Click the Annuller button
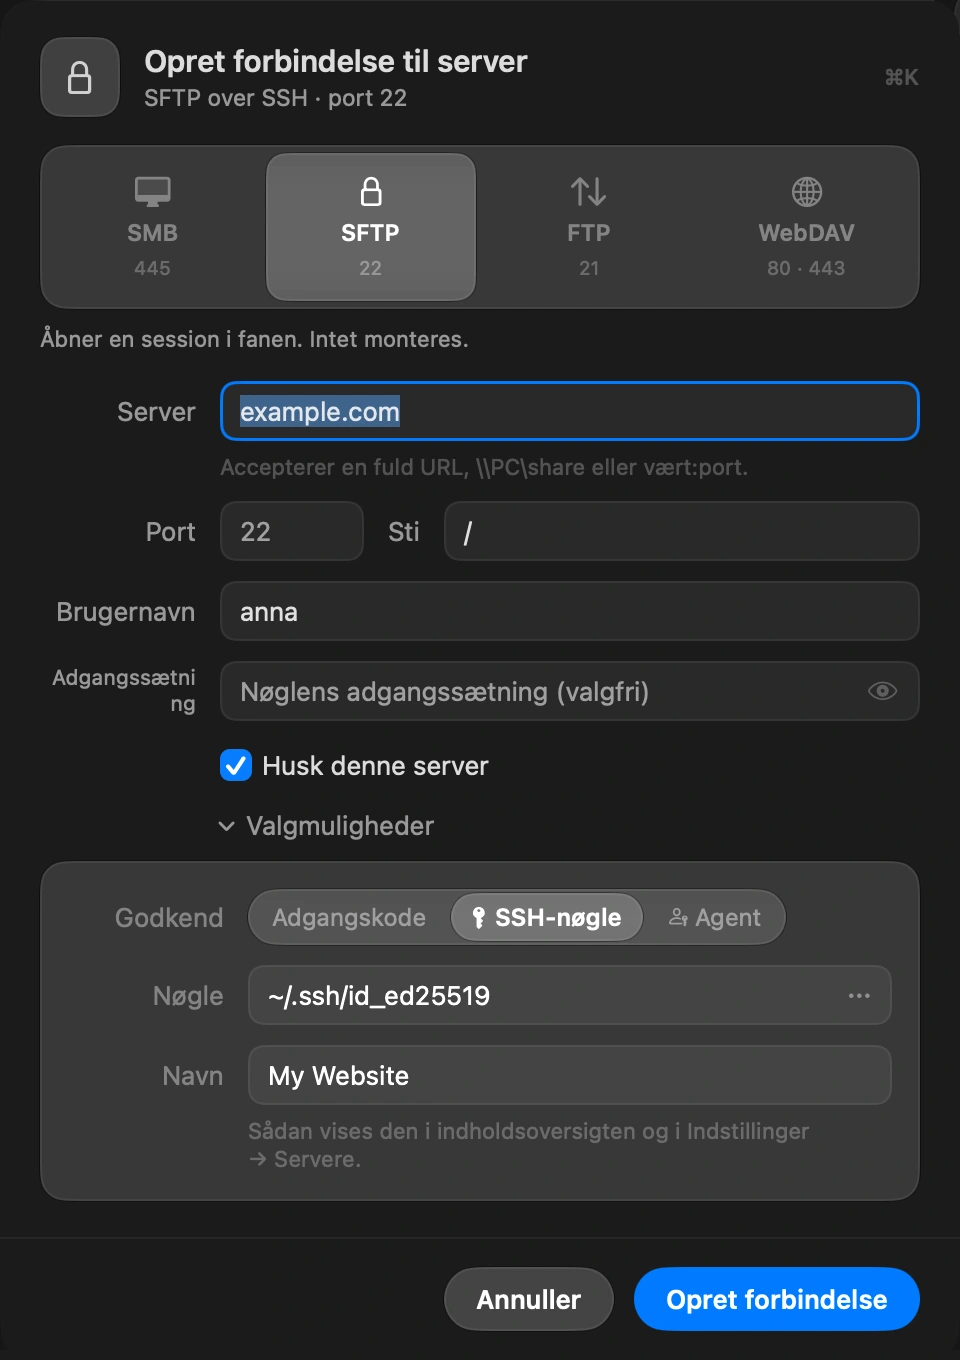960x1360 pixels. point(528,1299)
